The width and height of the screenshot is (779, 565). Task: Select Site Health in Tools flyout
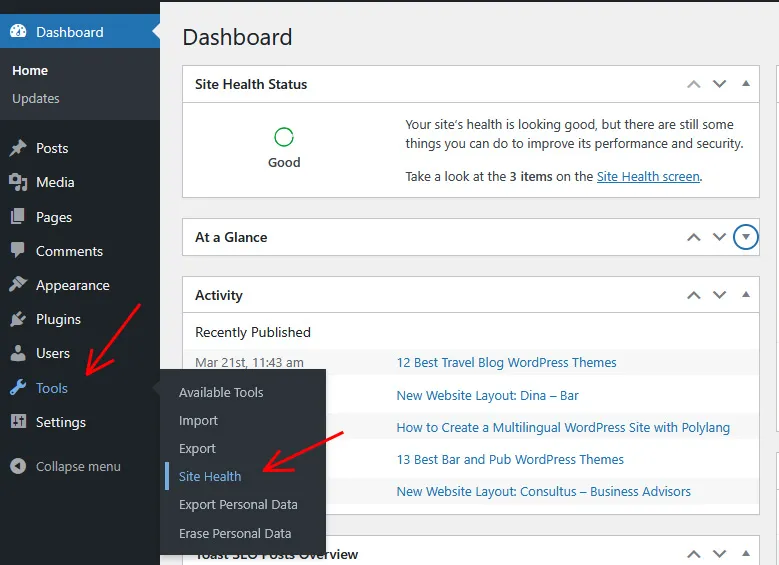(x=210, y=476)
